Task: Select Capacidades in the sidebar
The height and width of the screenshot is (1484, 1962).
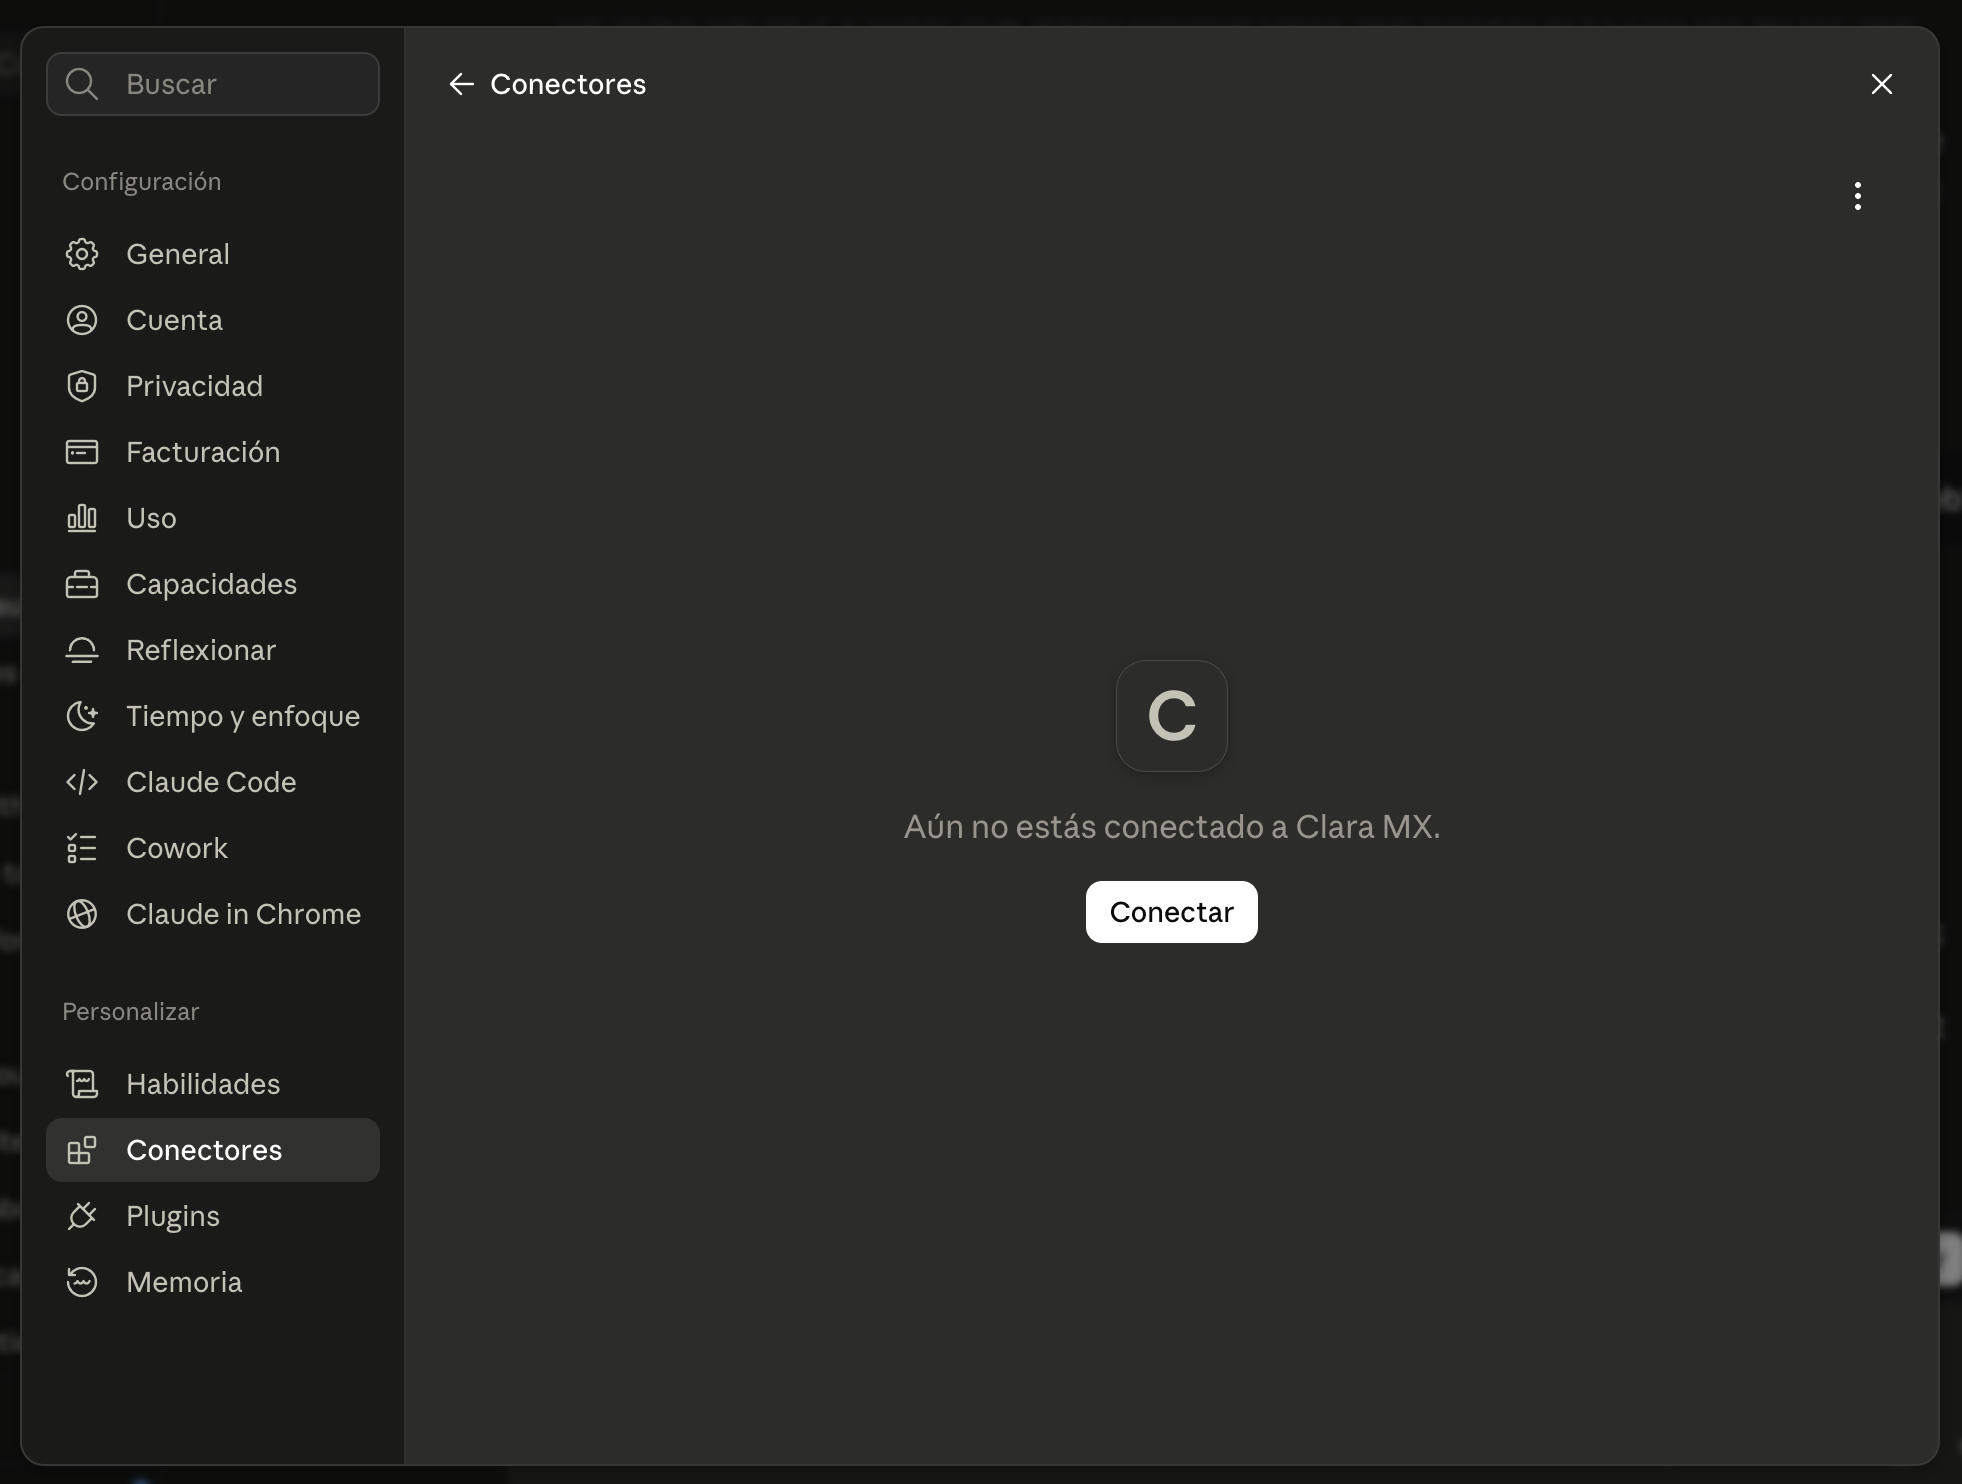Action: pos(213,584)
